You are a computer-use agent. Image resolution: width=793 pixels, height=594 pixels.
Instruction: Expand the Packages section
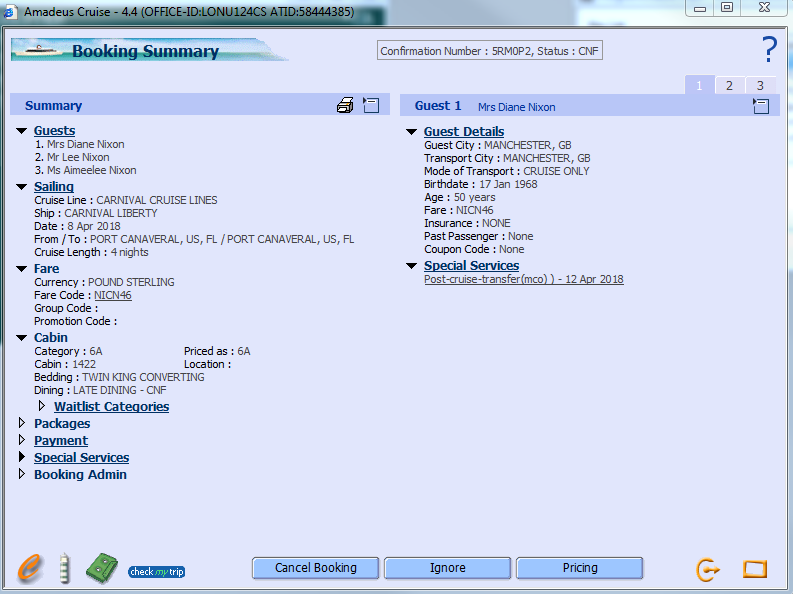point(22,423)
